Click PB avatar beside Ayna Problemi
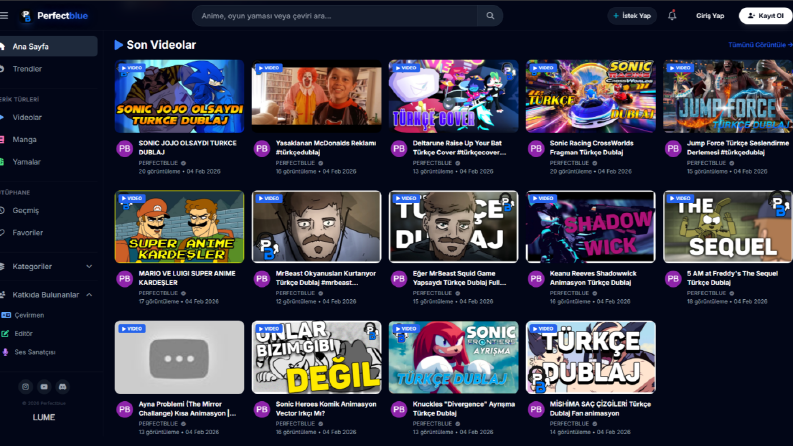This screenshot has width=793, height=446. [124, 409]
